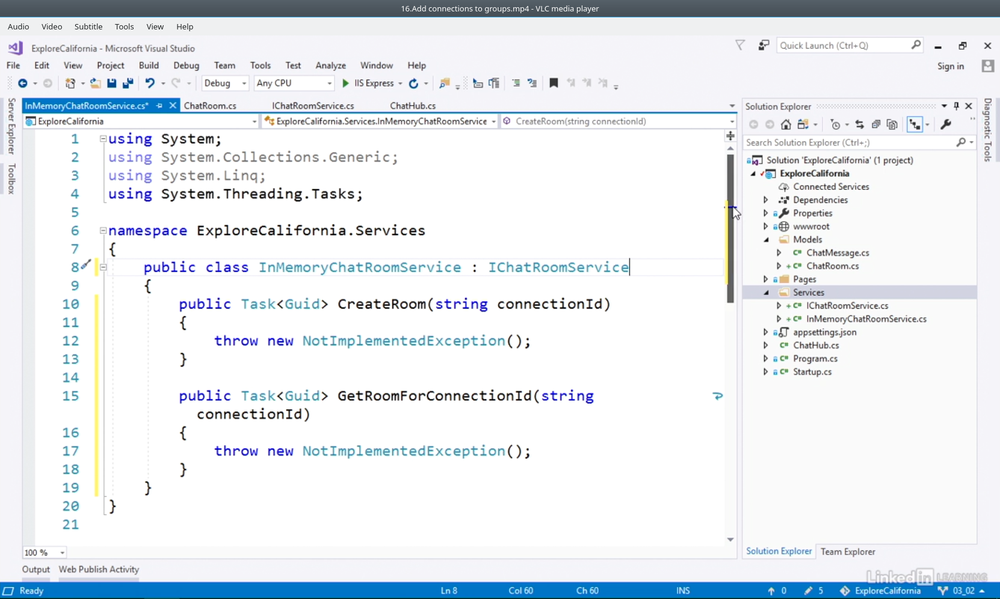
Task: Click the word-wrap arrow glyph on line 15
Action: click(x=717, y=396)
